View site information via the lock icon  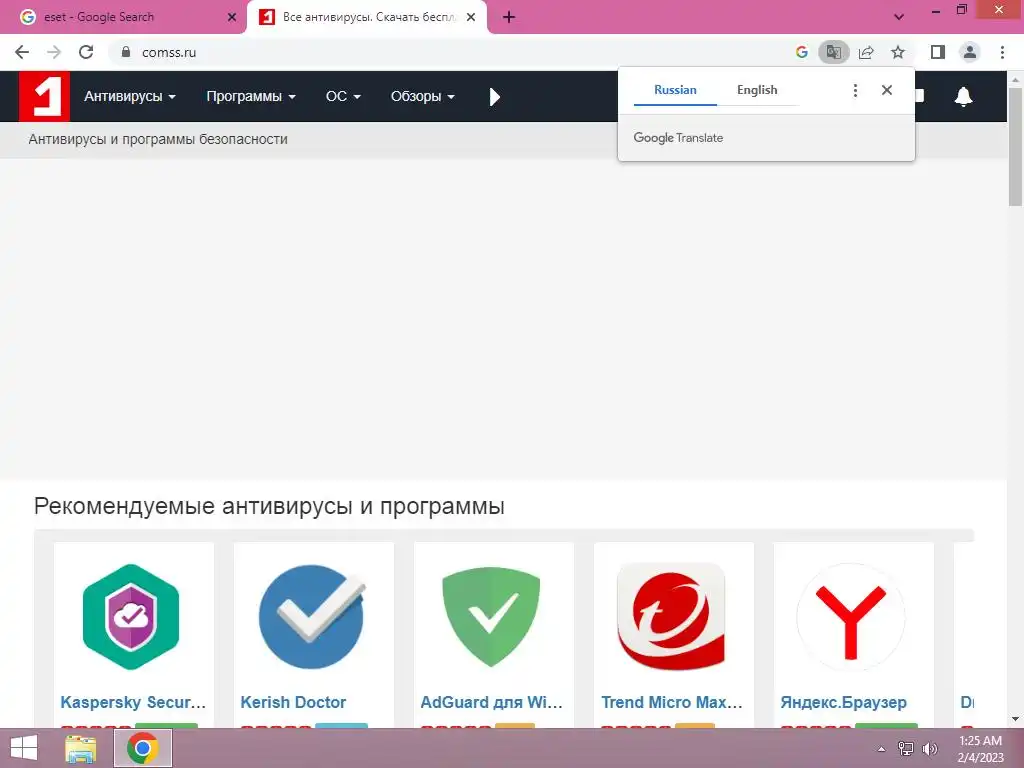coord(126,52)
